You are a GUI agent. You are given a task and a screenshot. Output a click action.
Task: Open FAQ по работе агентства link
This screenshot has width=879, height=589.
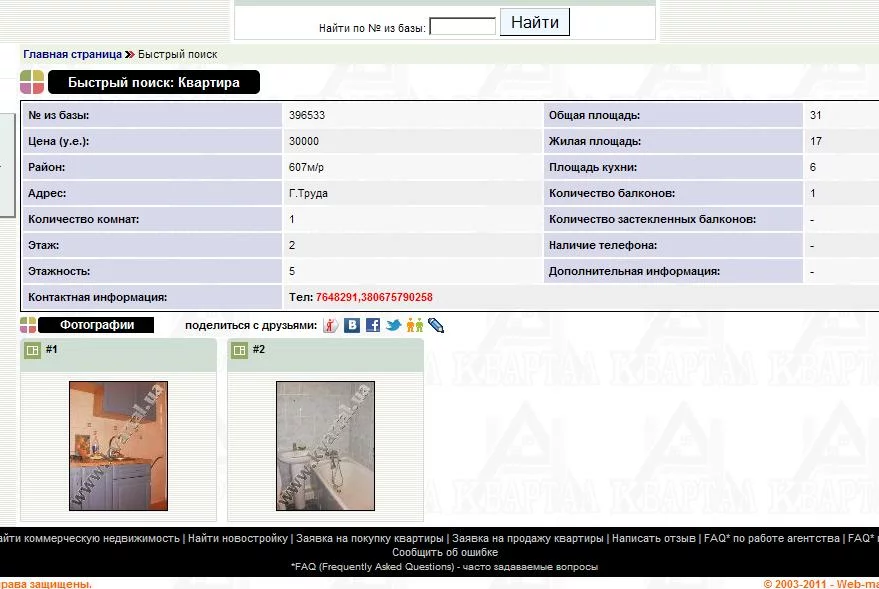[771, 538]
